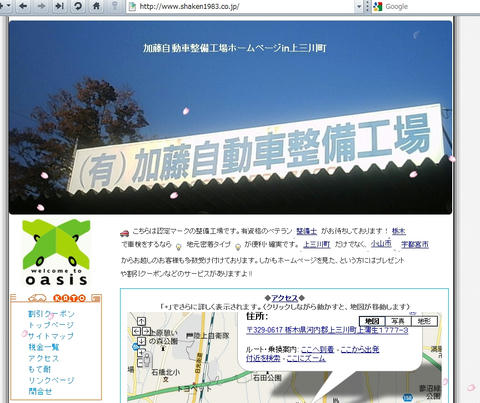
Task: Click the garage sign header photo
Action: tap(230, 117)
